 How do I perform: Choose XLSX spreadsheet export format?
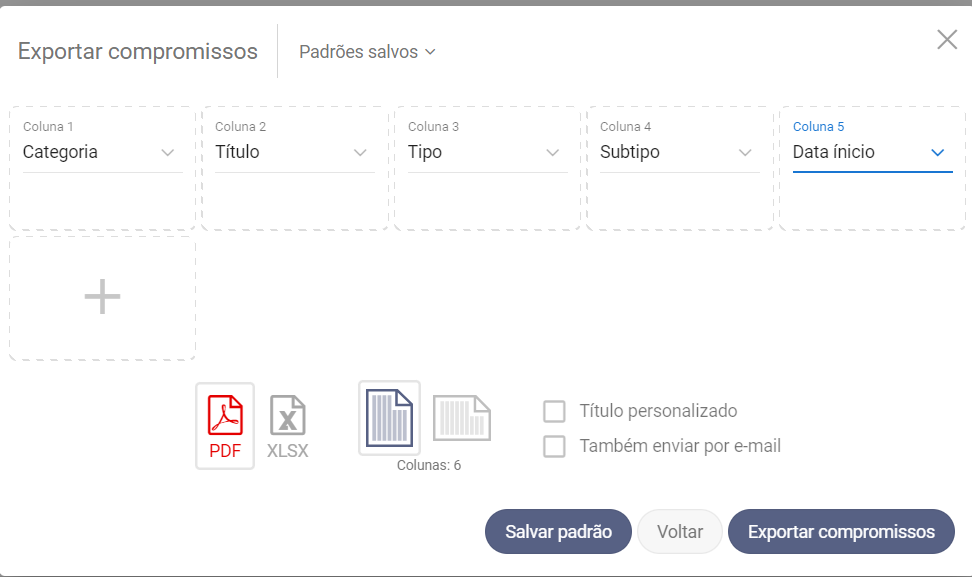(x=288, y=425)
